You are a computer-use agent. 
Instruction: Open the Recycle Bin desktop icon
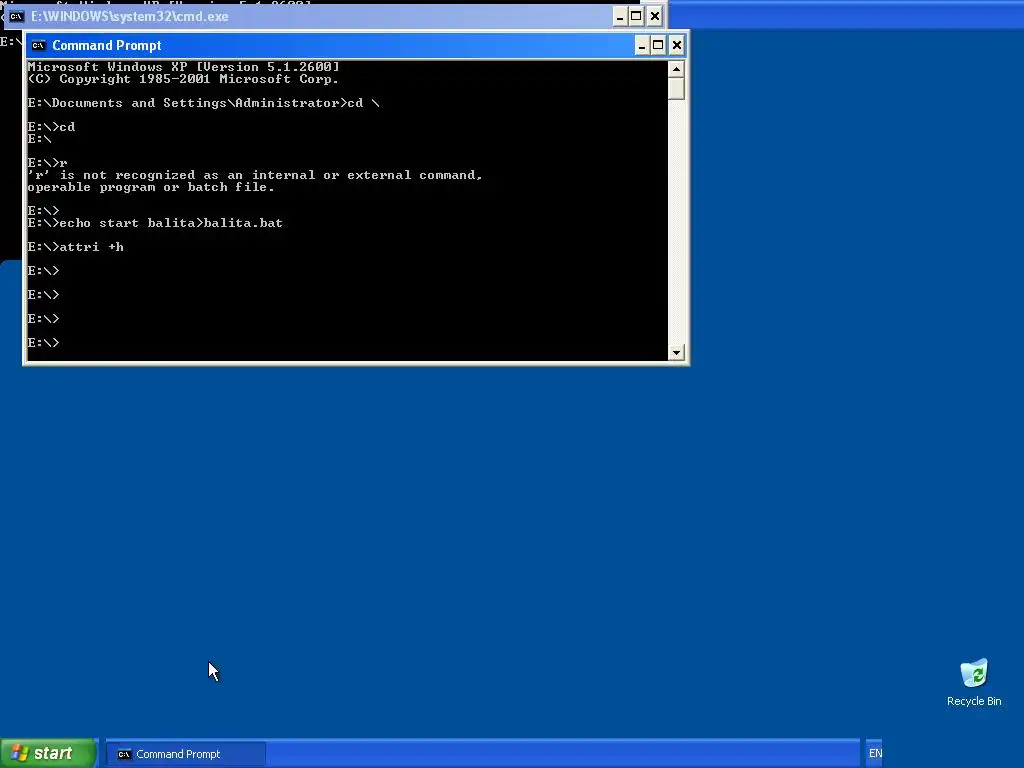974,683
